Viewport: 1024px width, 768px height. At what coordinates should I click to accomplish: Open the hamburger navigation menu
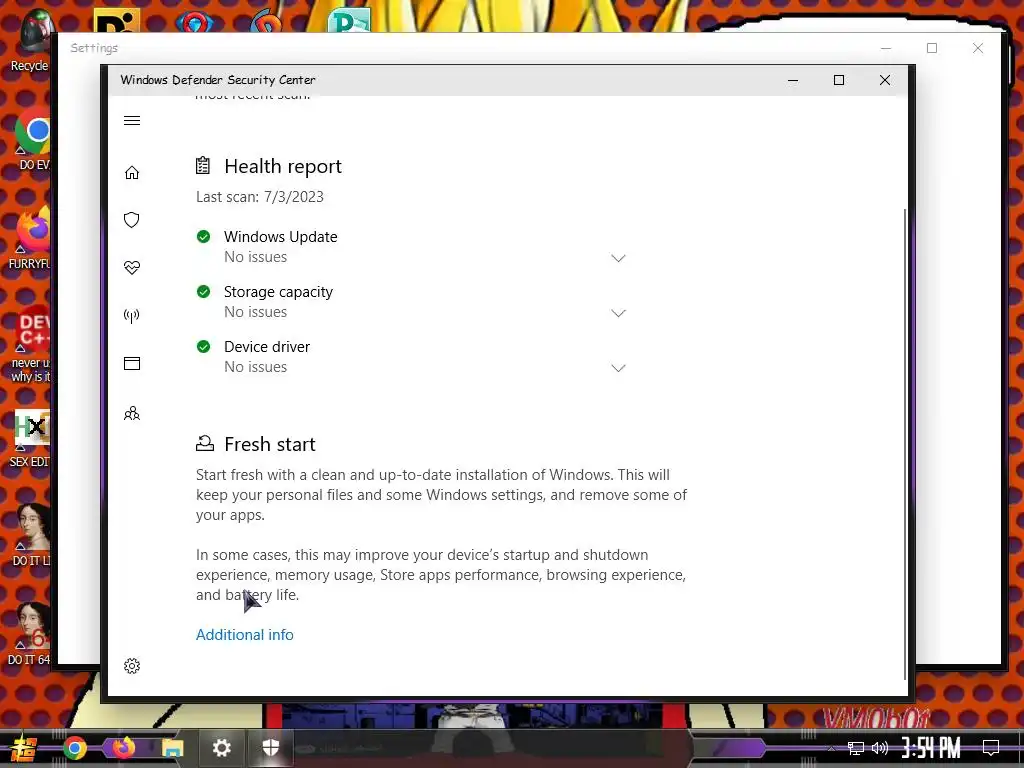coord(132,120)
